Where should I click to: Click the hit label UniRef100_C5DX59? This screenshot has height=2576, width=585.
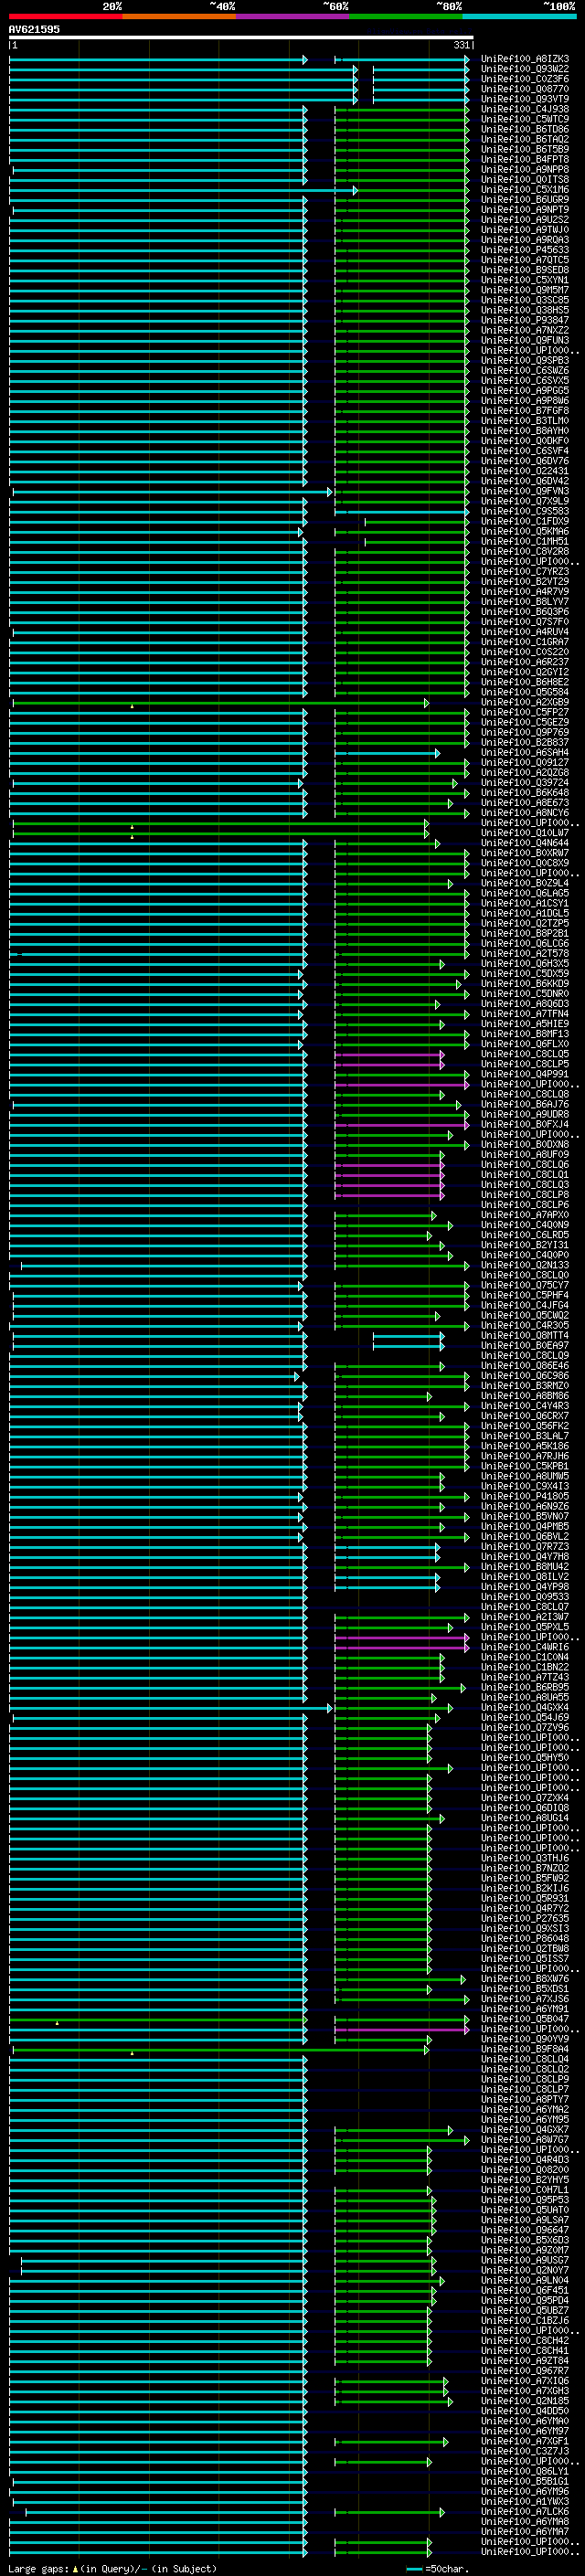(525, 973)
